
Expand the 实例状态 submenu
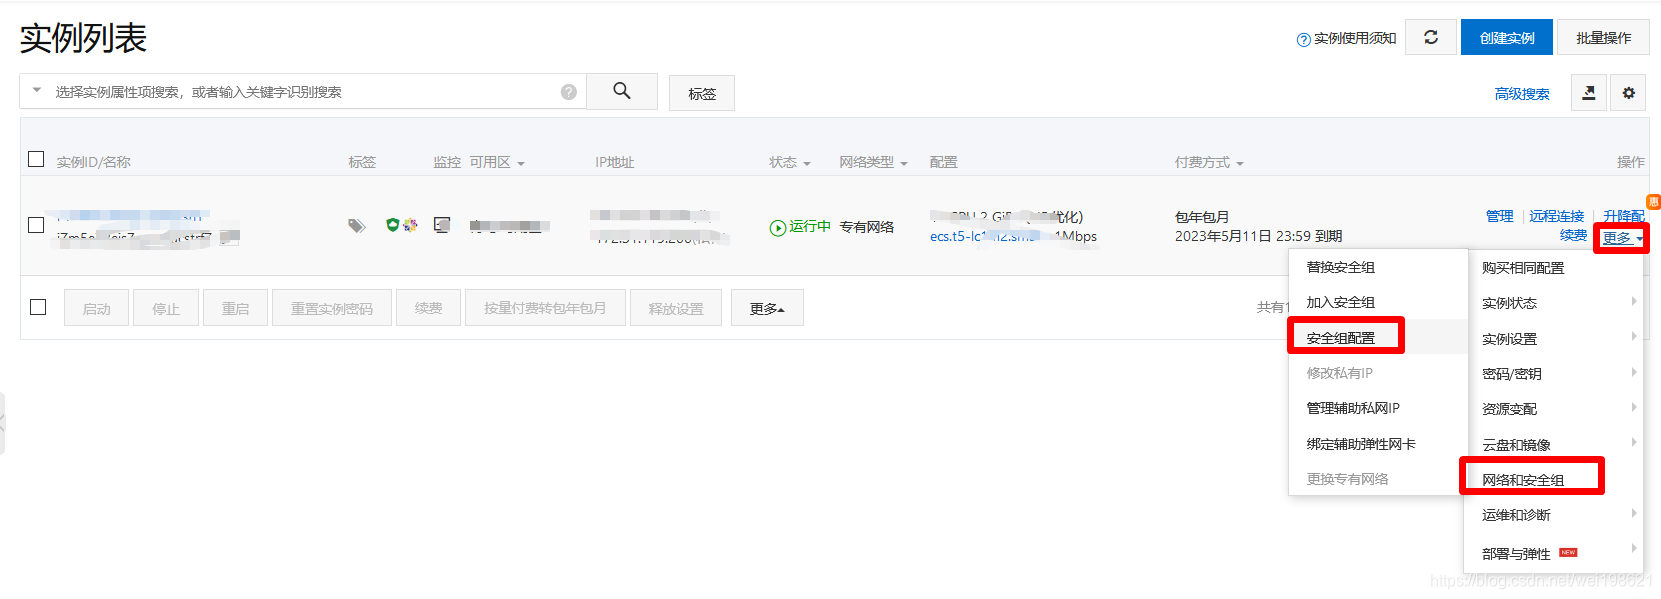click(x=1554, y=303)
